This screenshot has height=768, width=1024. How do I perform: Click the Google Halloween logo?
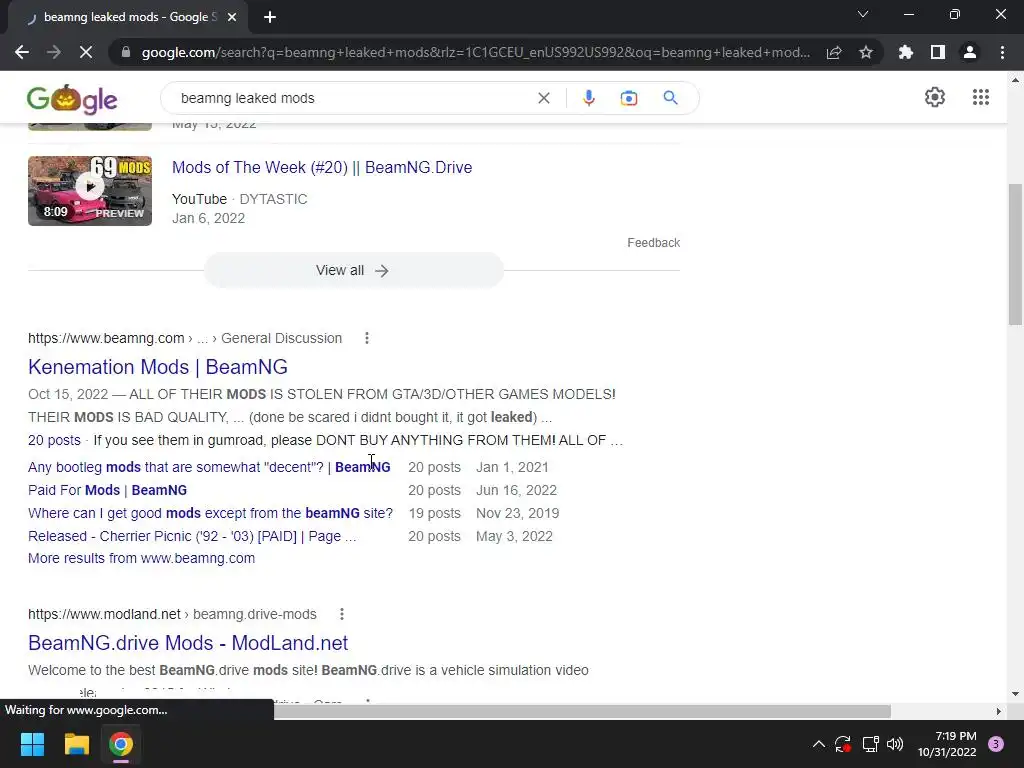pyautogui.click(x=72, y=99)
